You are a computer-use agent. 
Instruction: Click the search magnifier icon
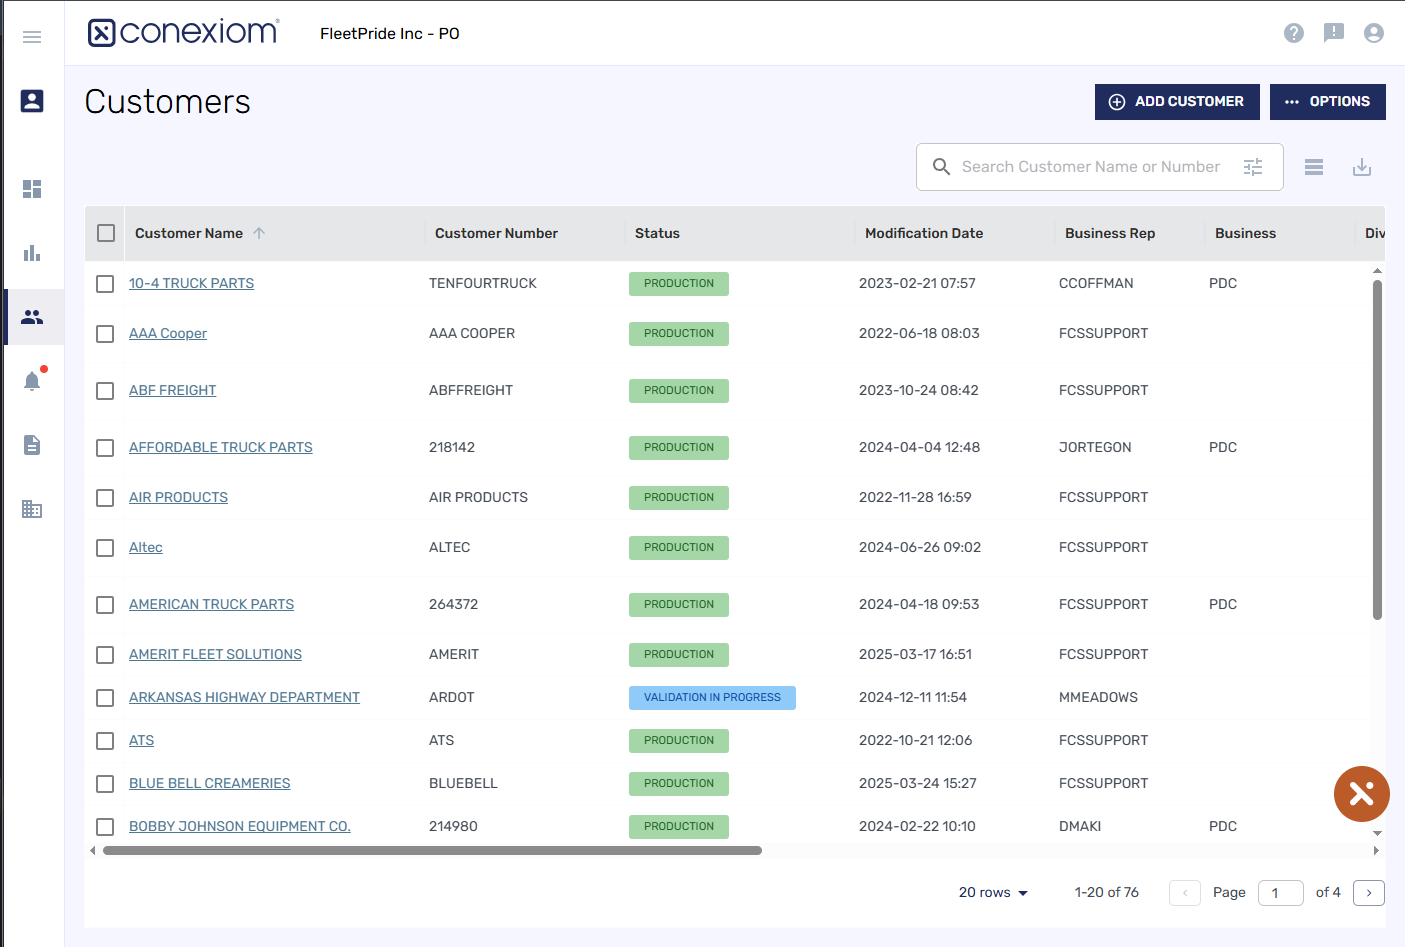pyautogui.click(x=941, y=167)
